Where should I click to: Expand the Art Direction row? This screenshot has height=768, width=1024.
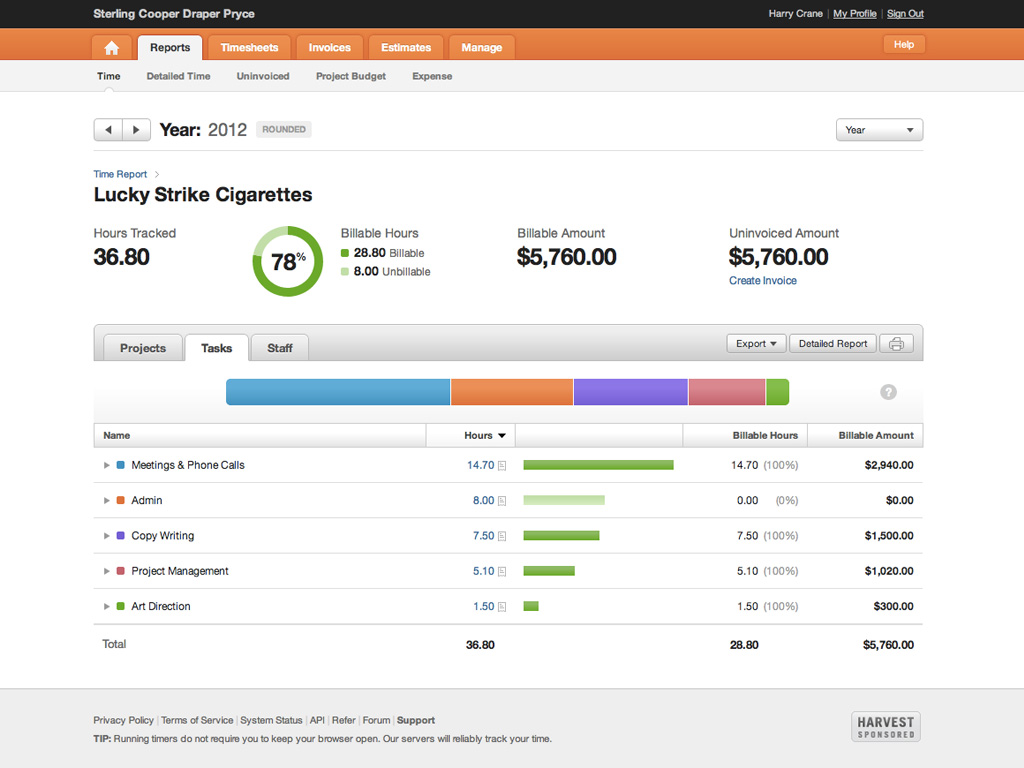[x=106, y=606]
